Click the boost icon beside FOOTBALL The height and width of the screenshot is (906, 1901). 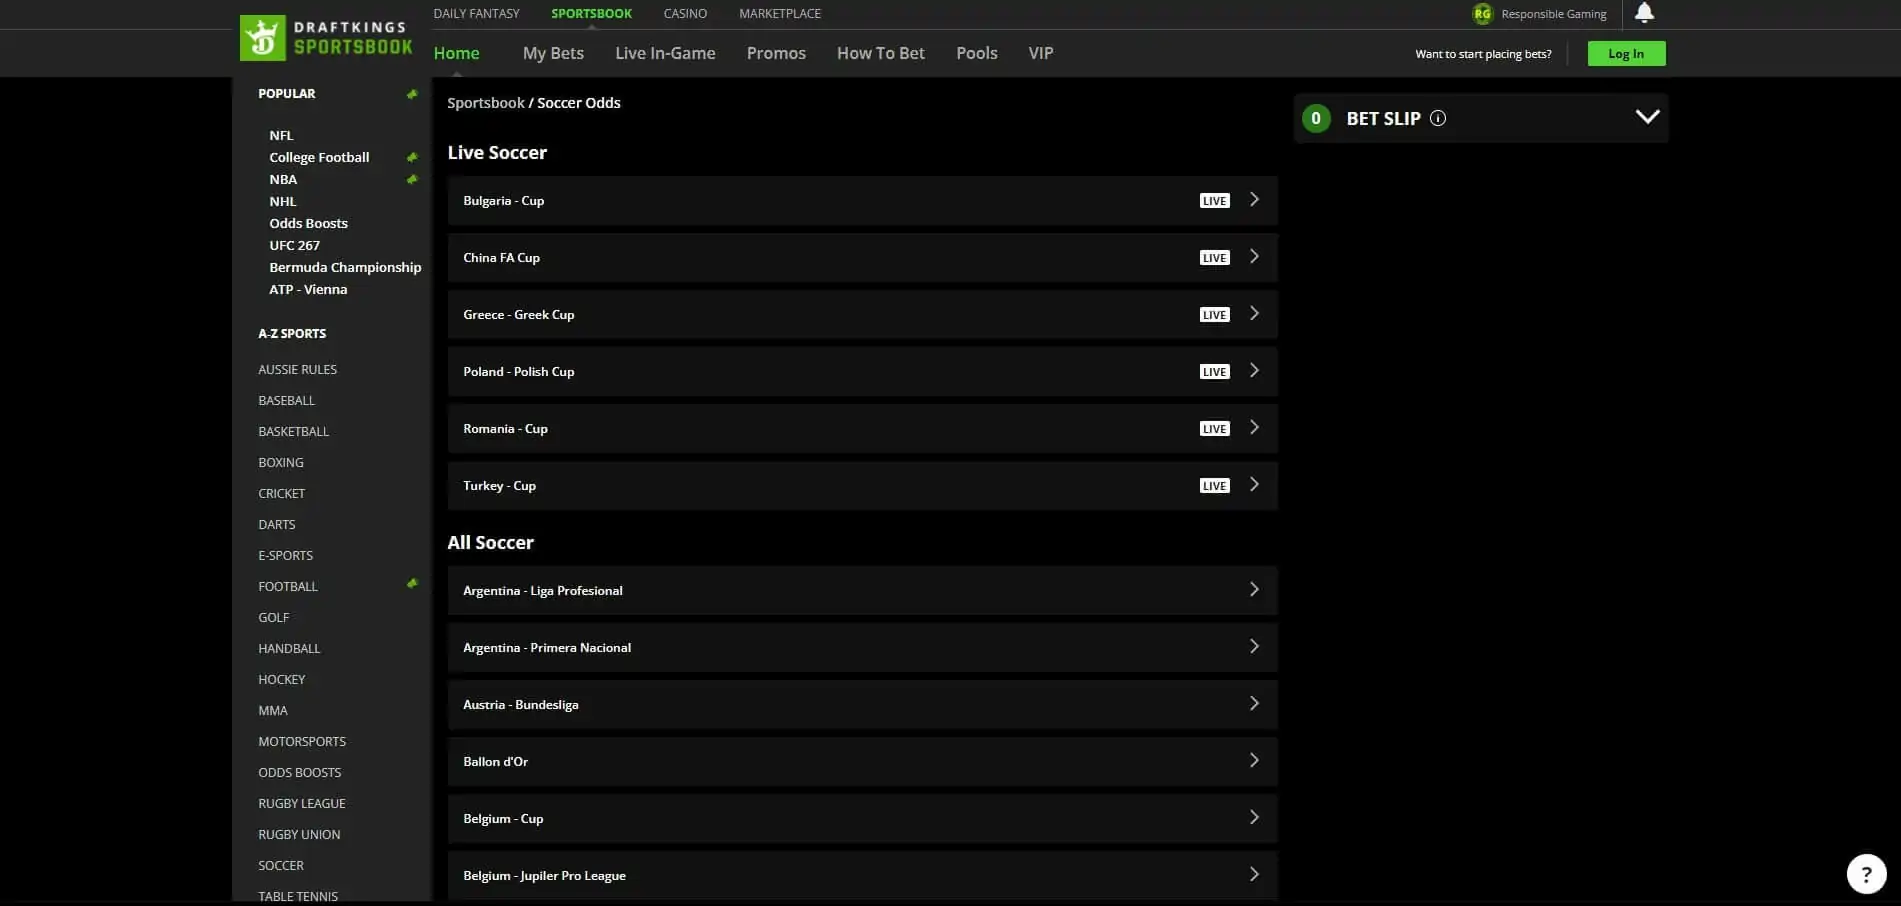(412, 584)
